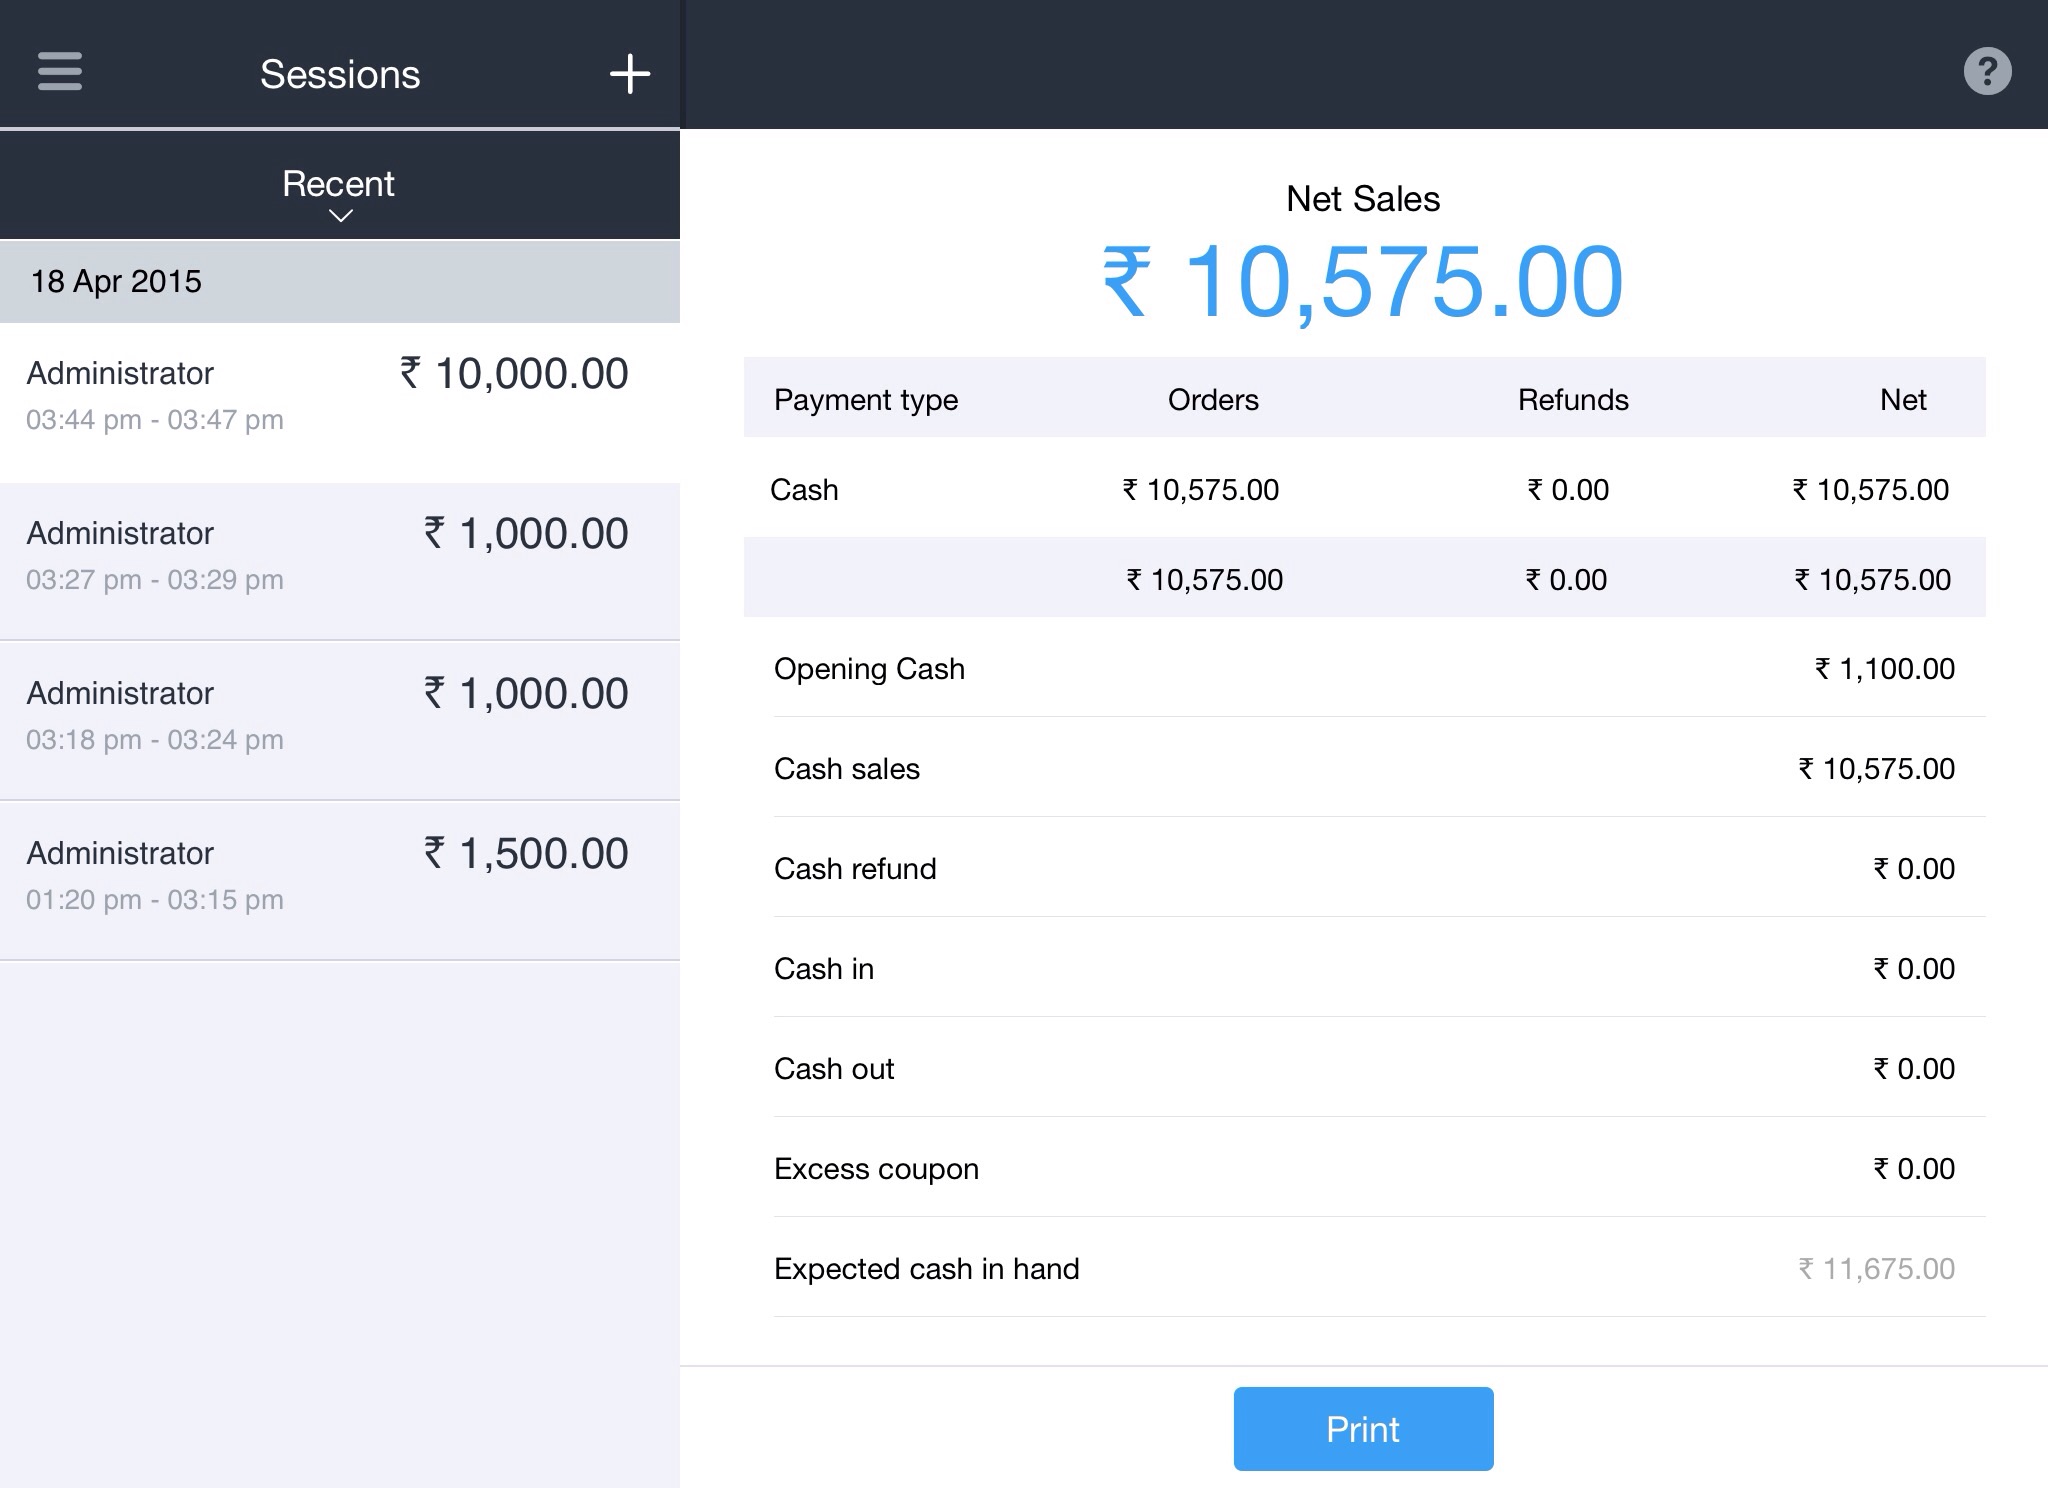
Task: Expand the Recent filter dropdown
Action: pyautogui.click(x=338, y=185)
